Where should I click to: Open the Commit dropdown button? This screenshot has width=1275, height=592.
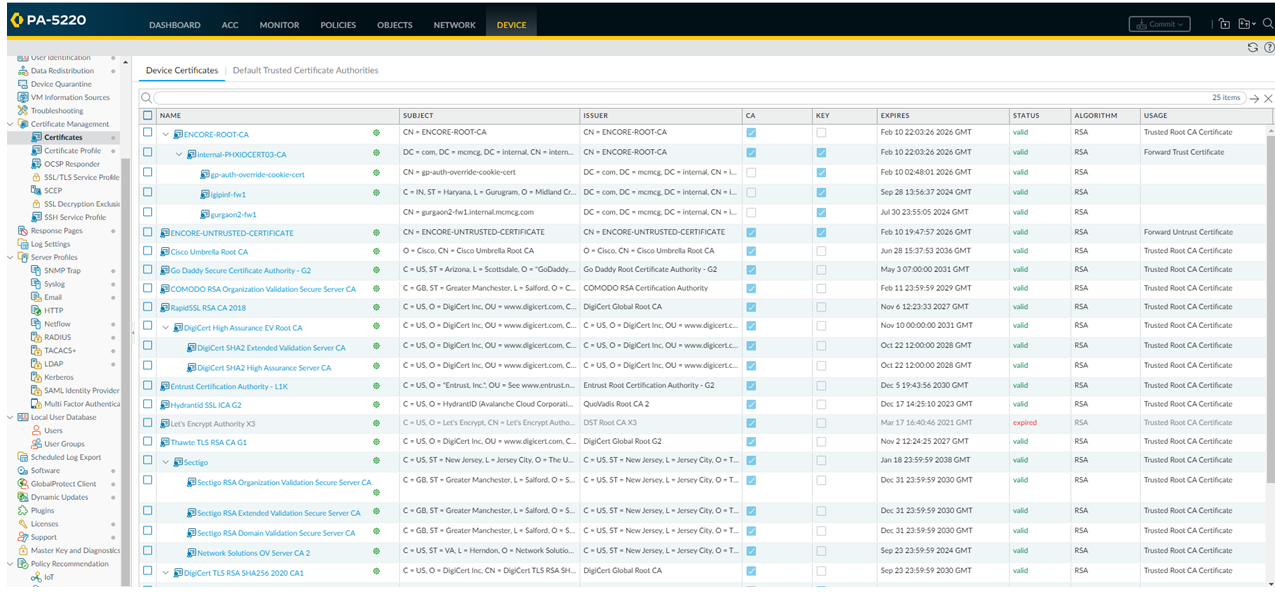point(1159,24)
